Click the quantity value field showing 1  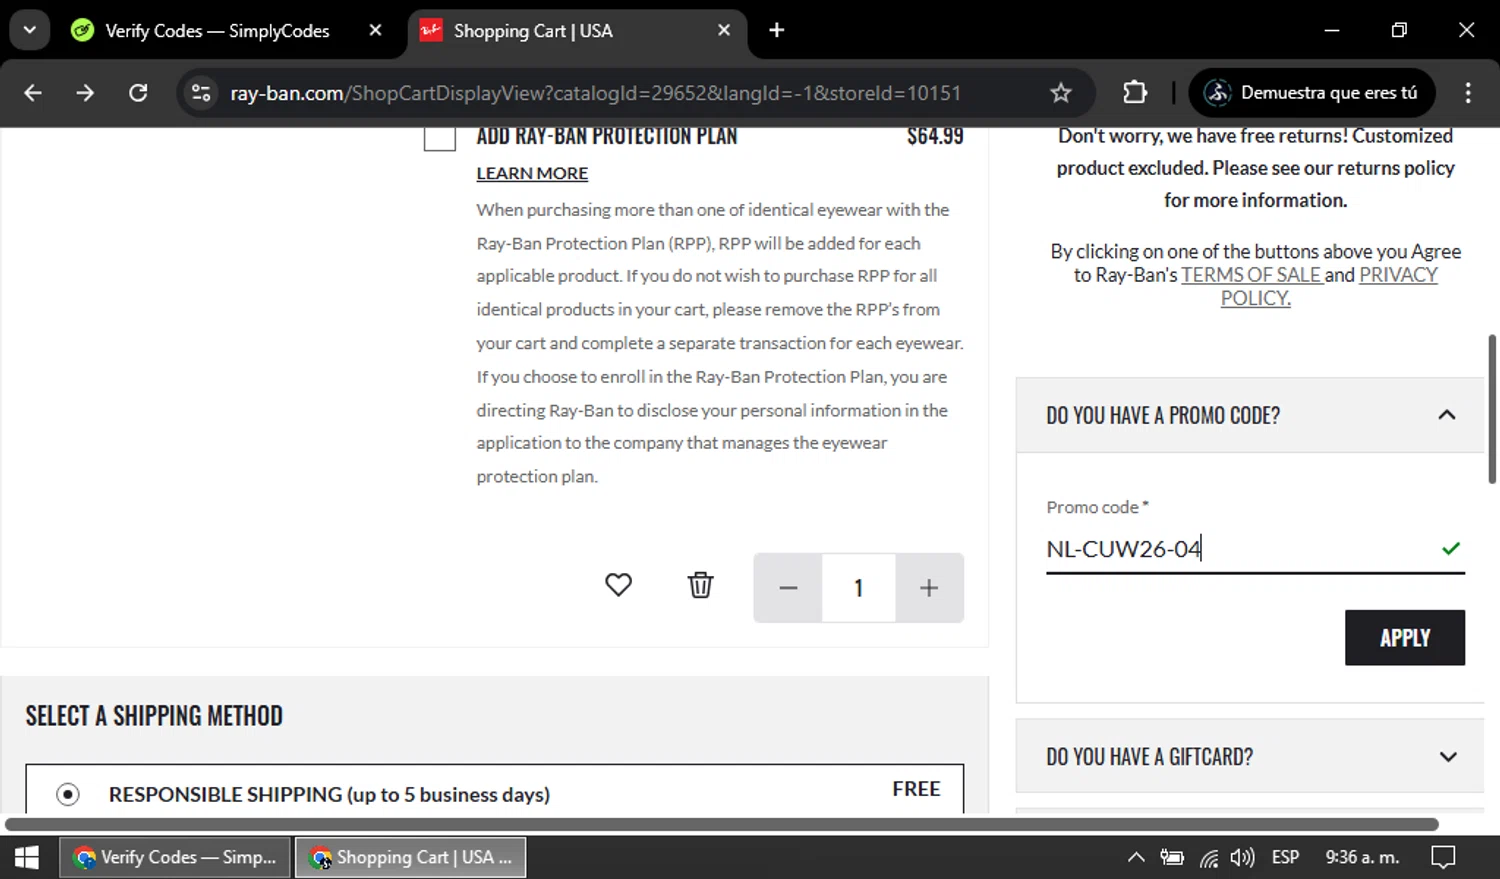pyautogui.click(x=858, y=588)
